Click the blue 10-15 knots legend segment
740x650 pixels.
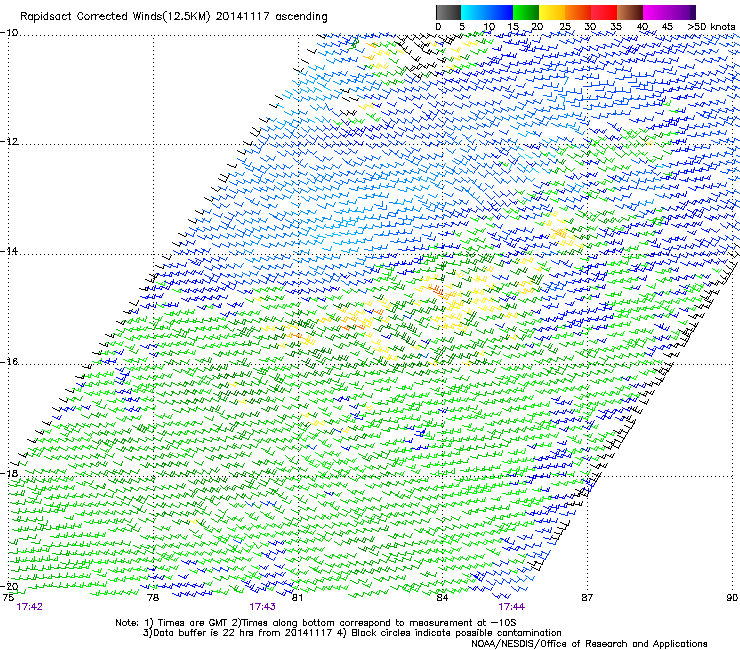point(500,12)
